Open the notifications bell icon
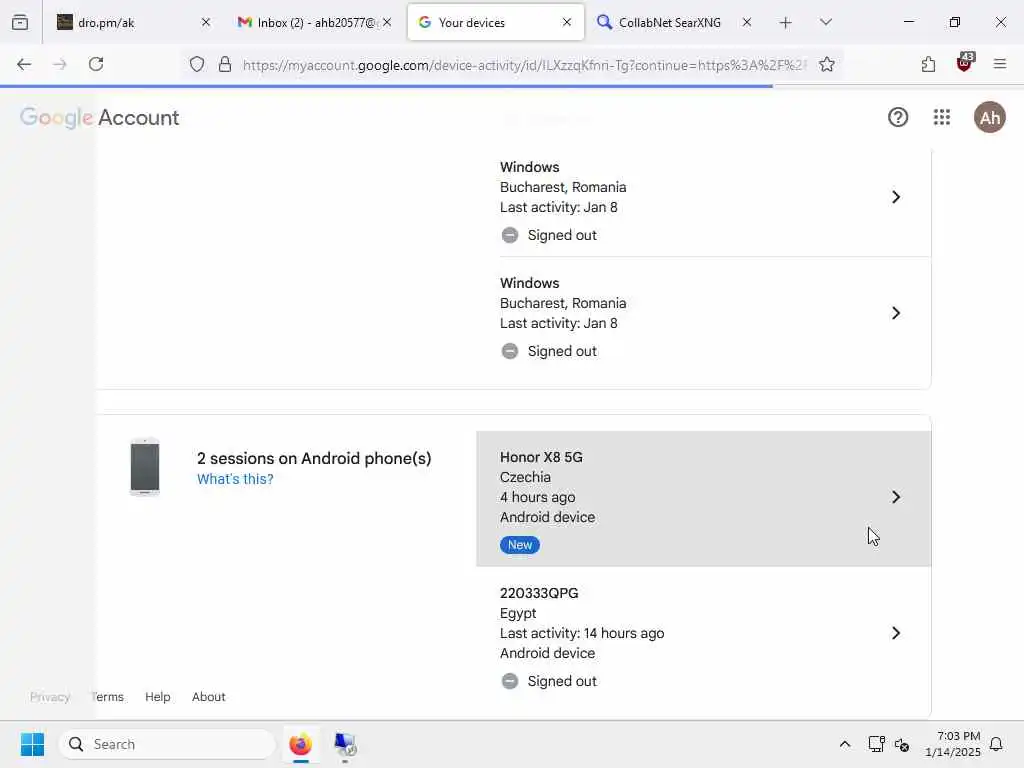The width and height of the screenshot is (1024, 768). click(x=996, y=744)
